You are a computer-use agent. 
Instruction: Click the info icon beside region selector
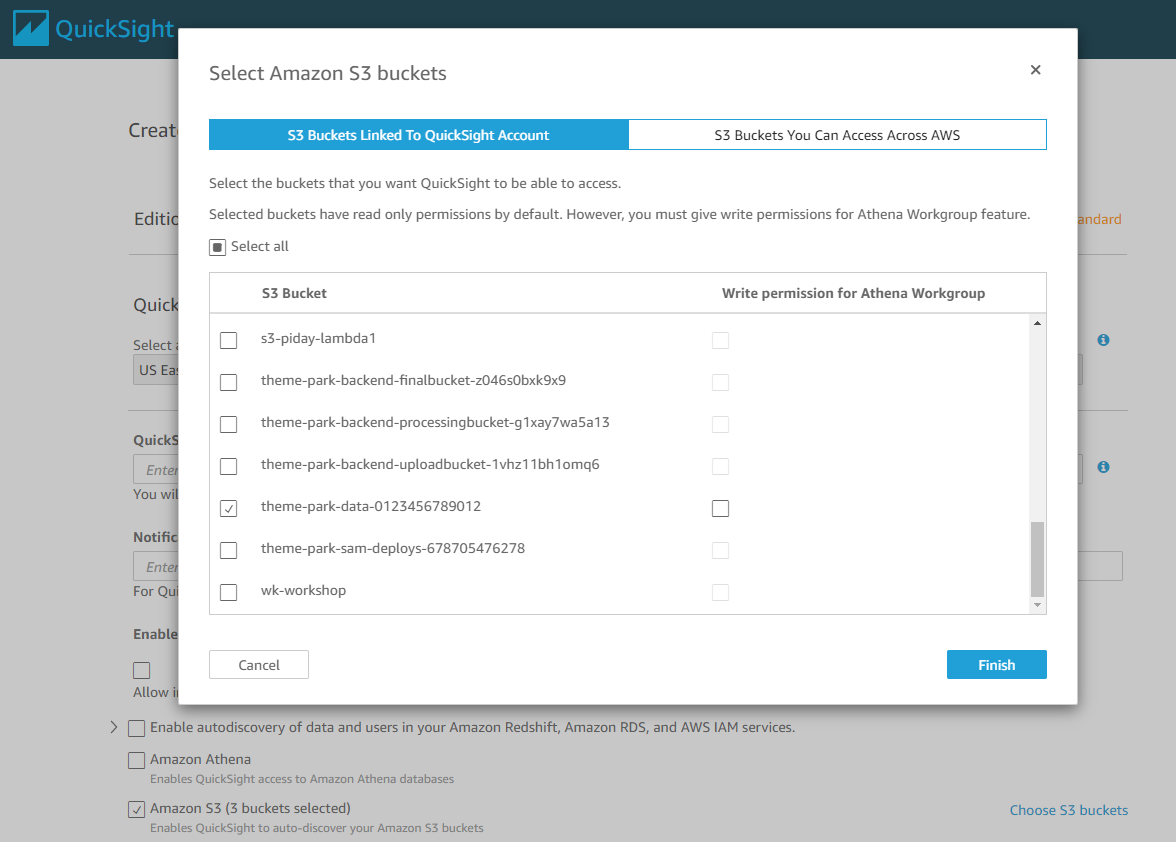(x=1103, y=340)
